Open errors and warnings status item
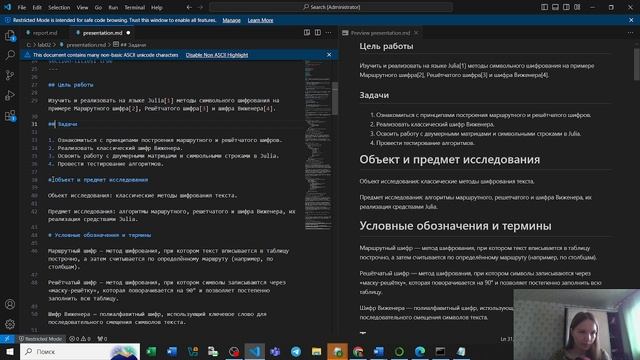Viewport: 640px width, 360px height. tap(80, 339)
